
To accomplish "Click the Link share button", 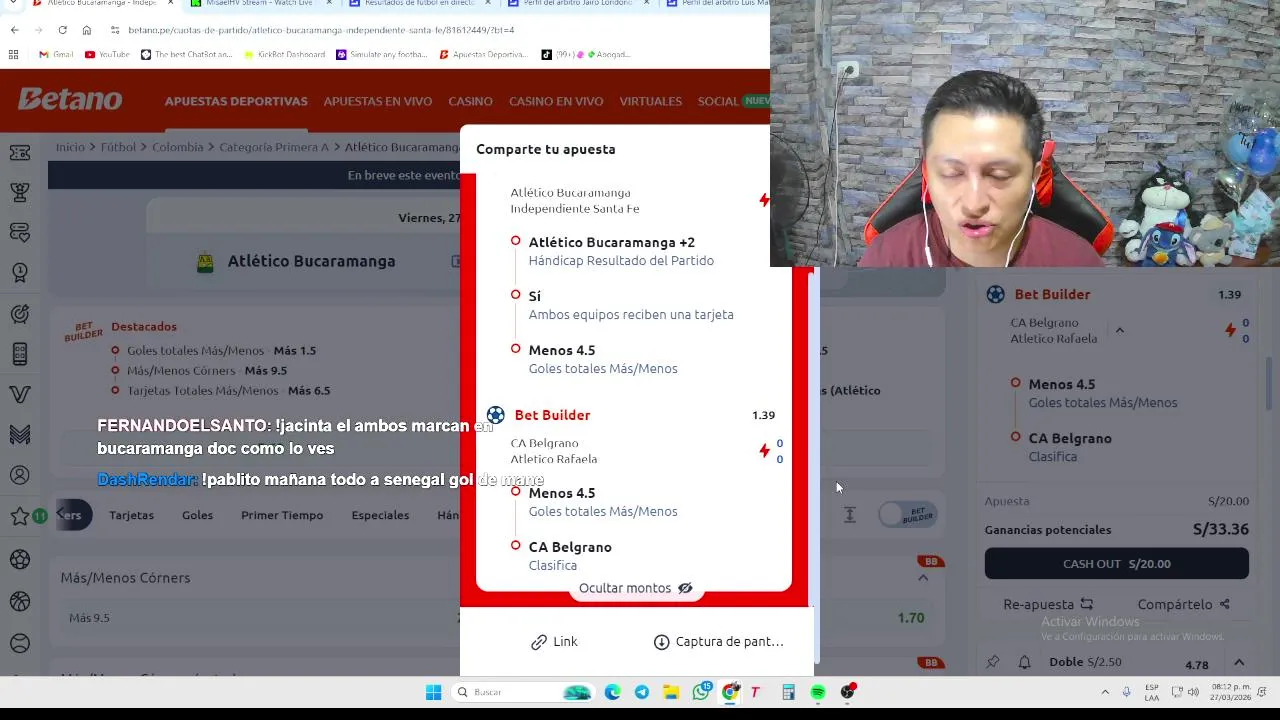I will [554, 642].
